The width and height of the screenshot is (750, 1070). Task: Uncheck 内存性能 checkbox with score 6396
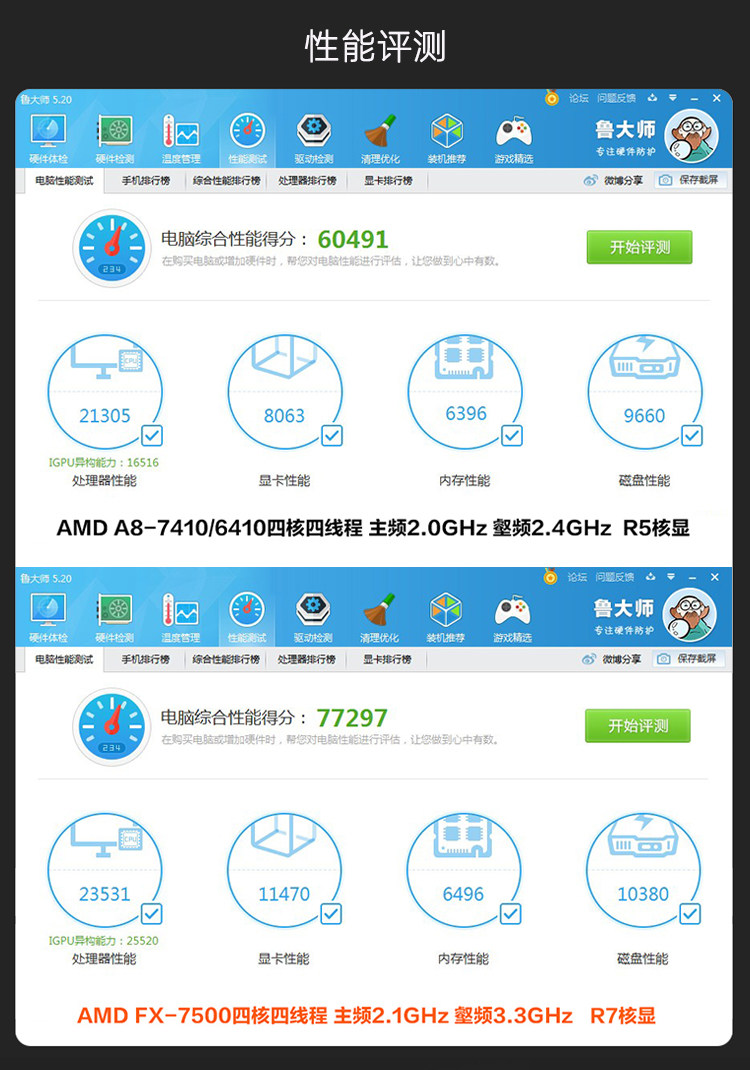pyautogui.click(x=512, y=435)
